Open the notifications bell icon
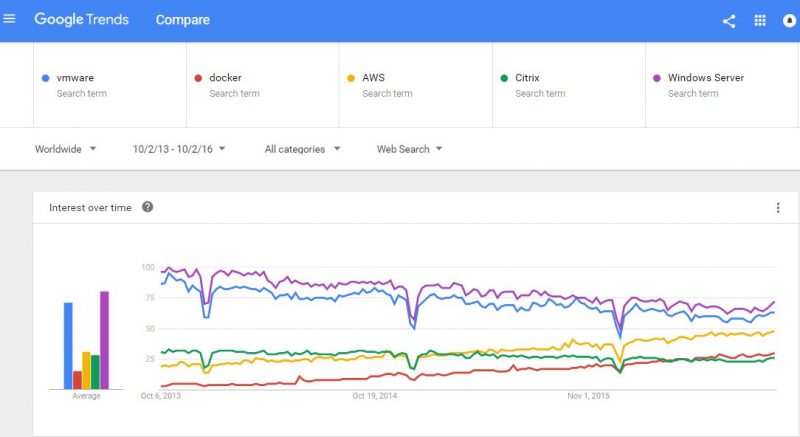 (789, 21)
